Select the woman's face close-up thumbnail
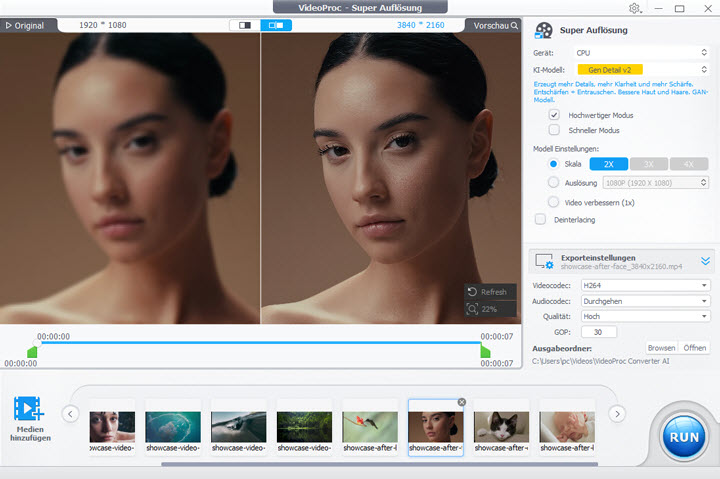720x479 pixels. 112,427
